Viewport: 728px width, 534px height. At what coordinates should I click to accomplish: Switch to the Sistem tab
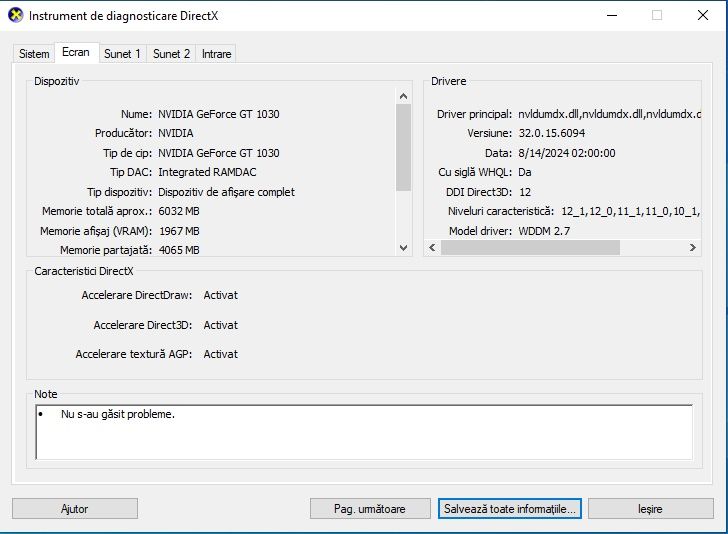pyautogui.click(x=34, y=54)
